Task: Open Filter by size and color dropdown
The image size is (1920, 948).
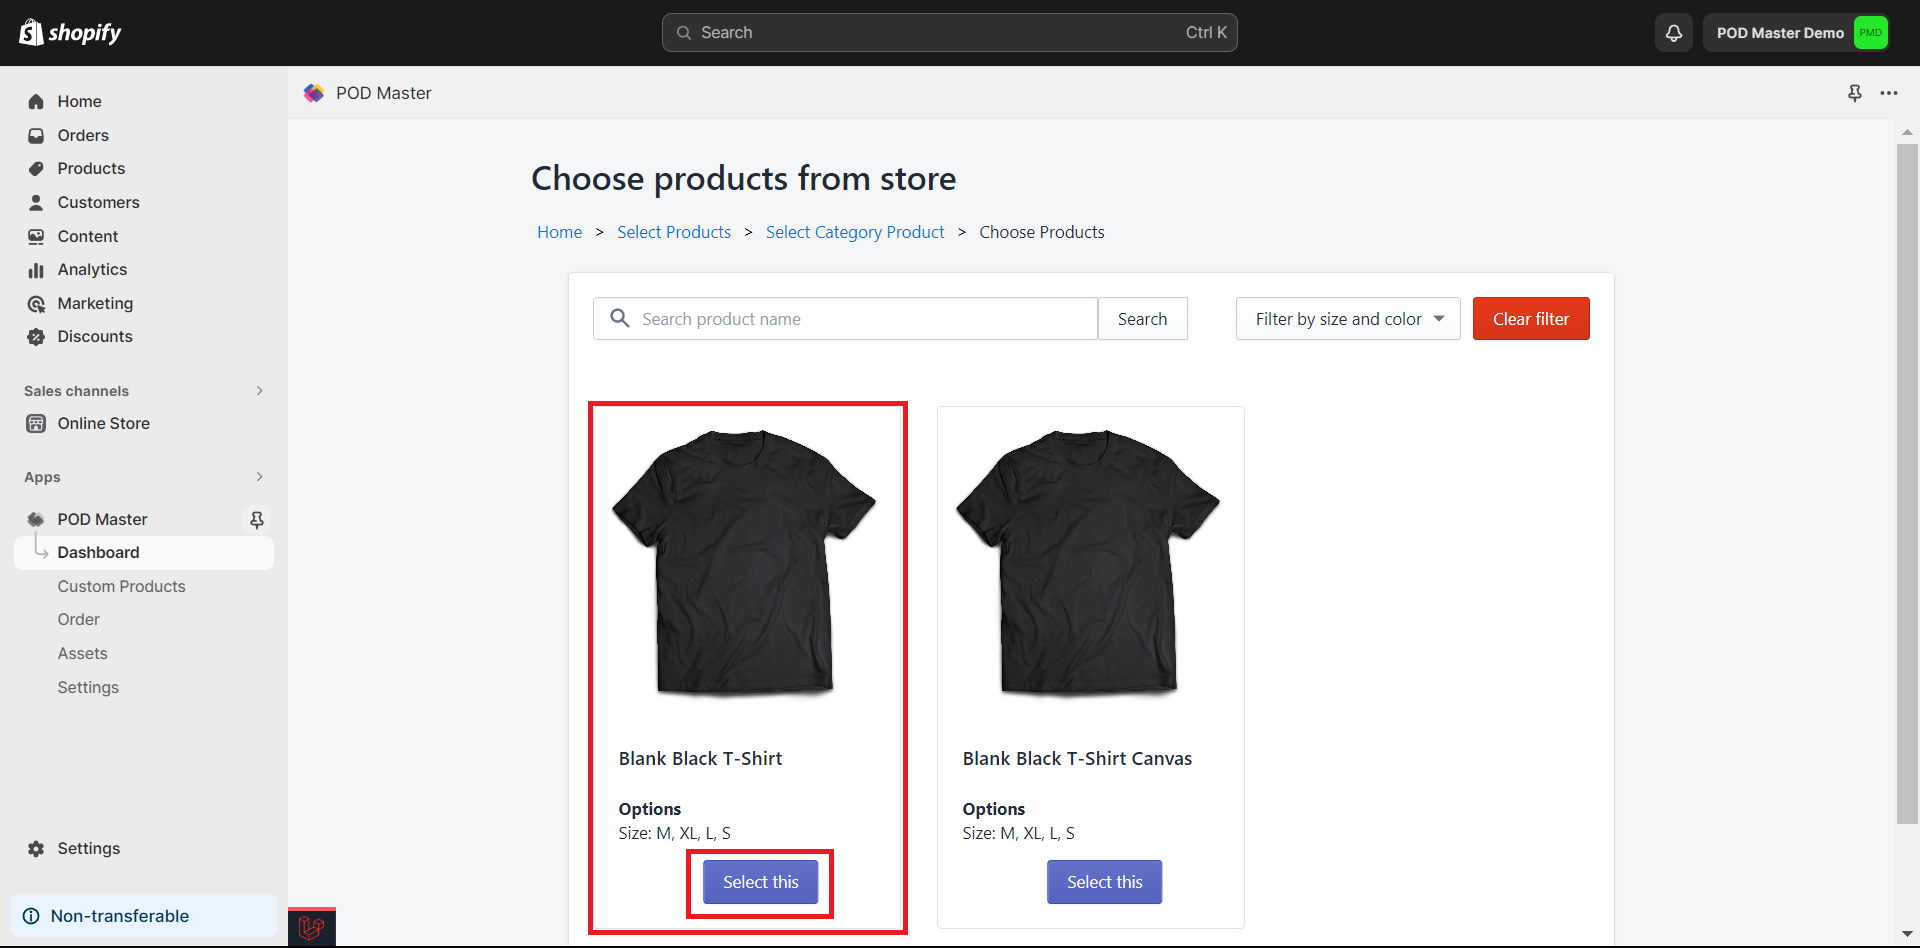Action: [x=1347, y=318]
